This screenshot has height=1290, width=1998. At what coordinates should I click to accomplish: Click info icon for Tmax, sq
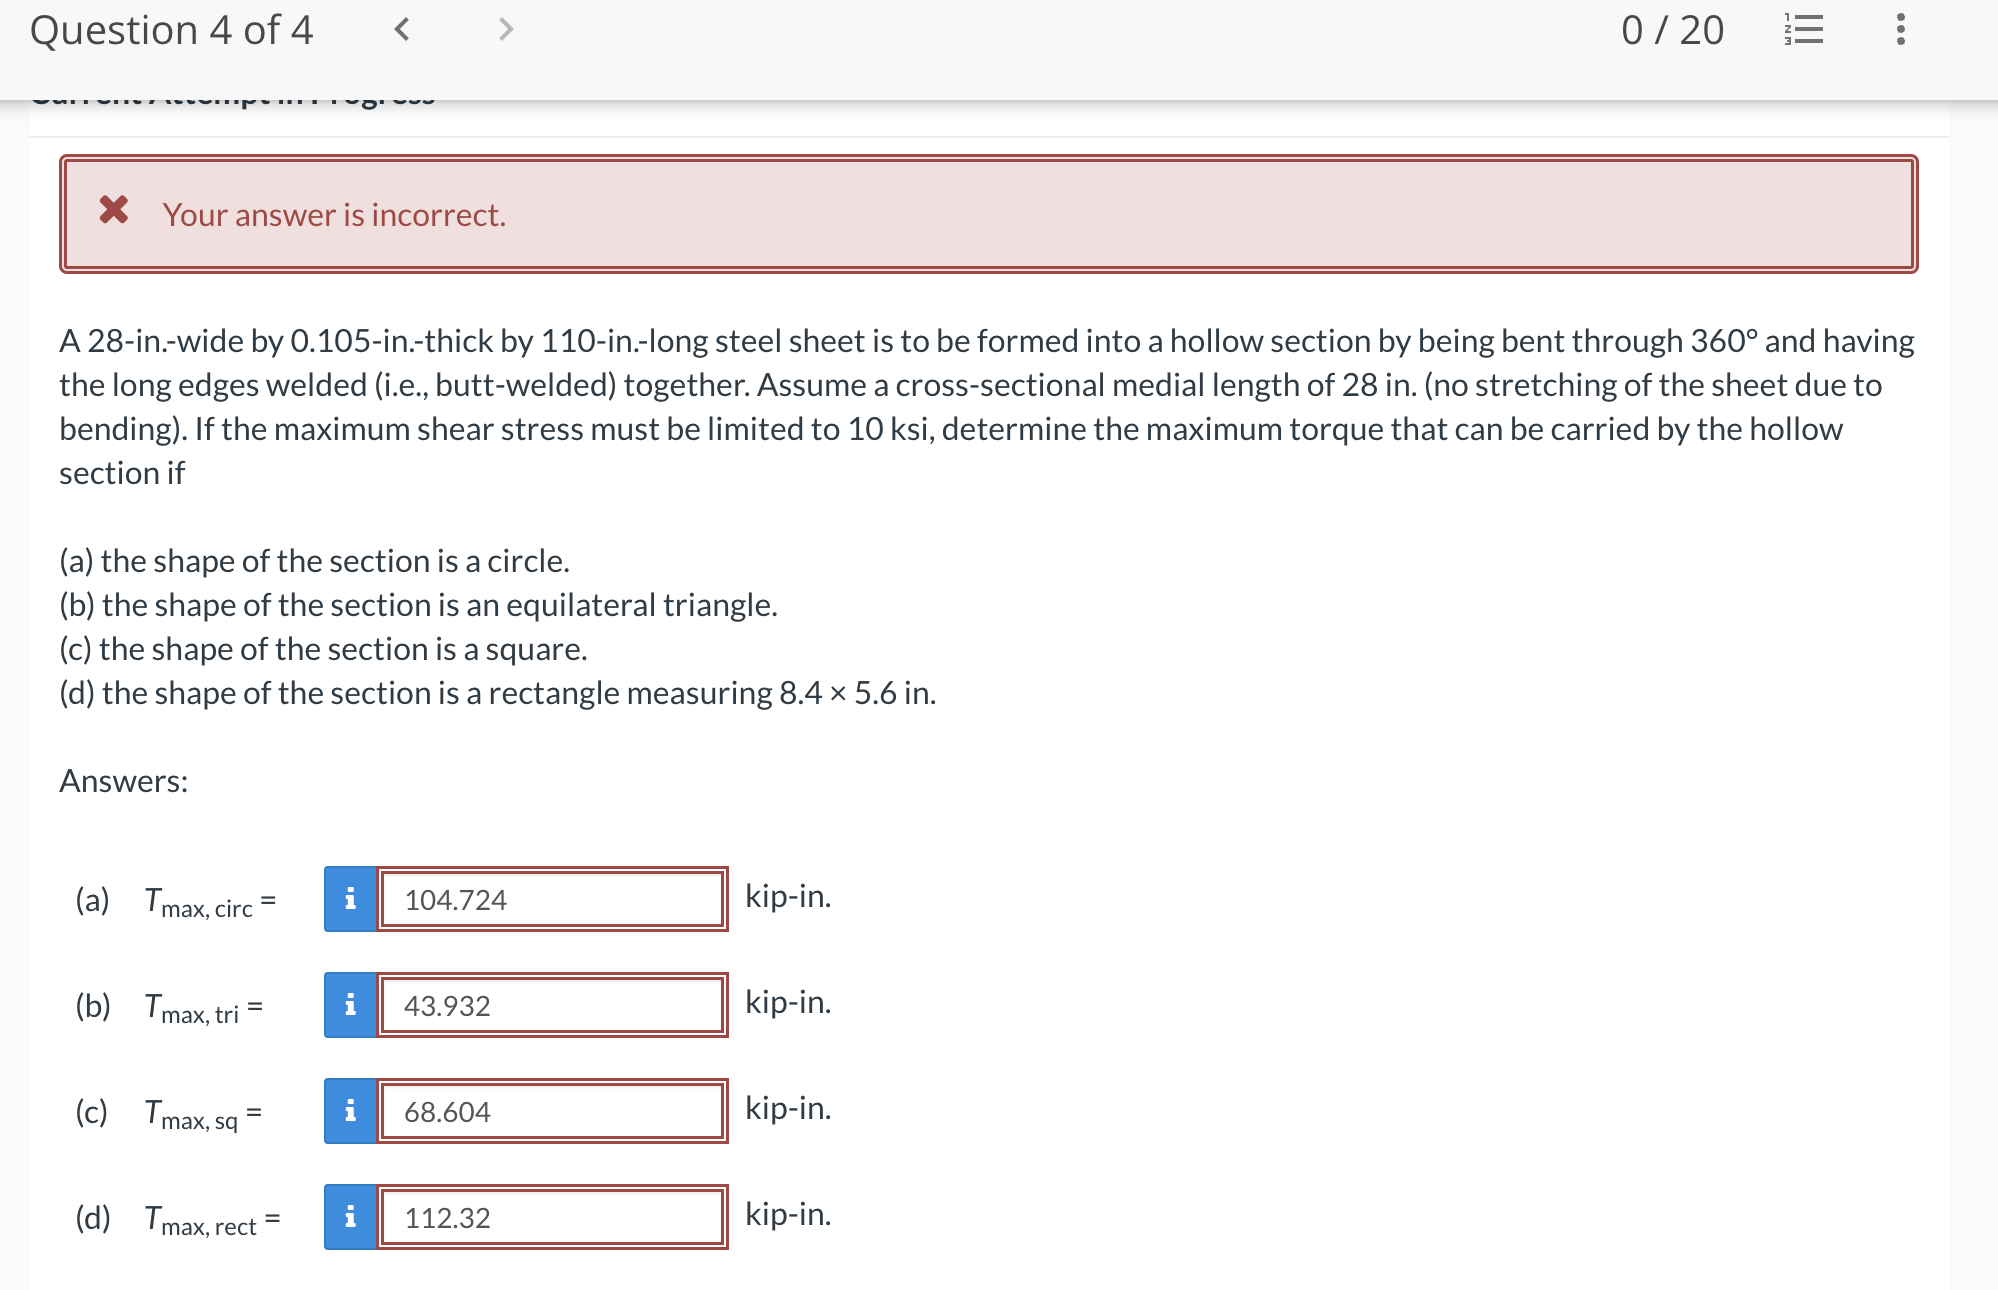click(350, 1111)
